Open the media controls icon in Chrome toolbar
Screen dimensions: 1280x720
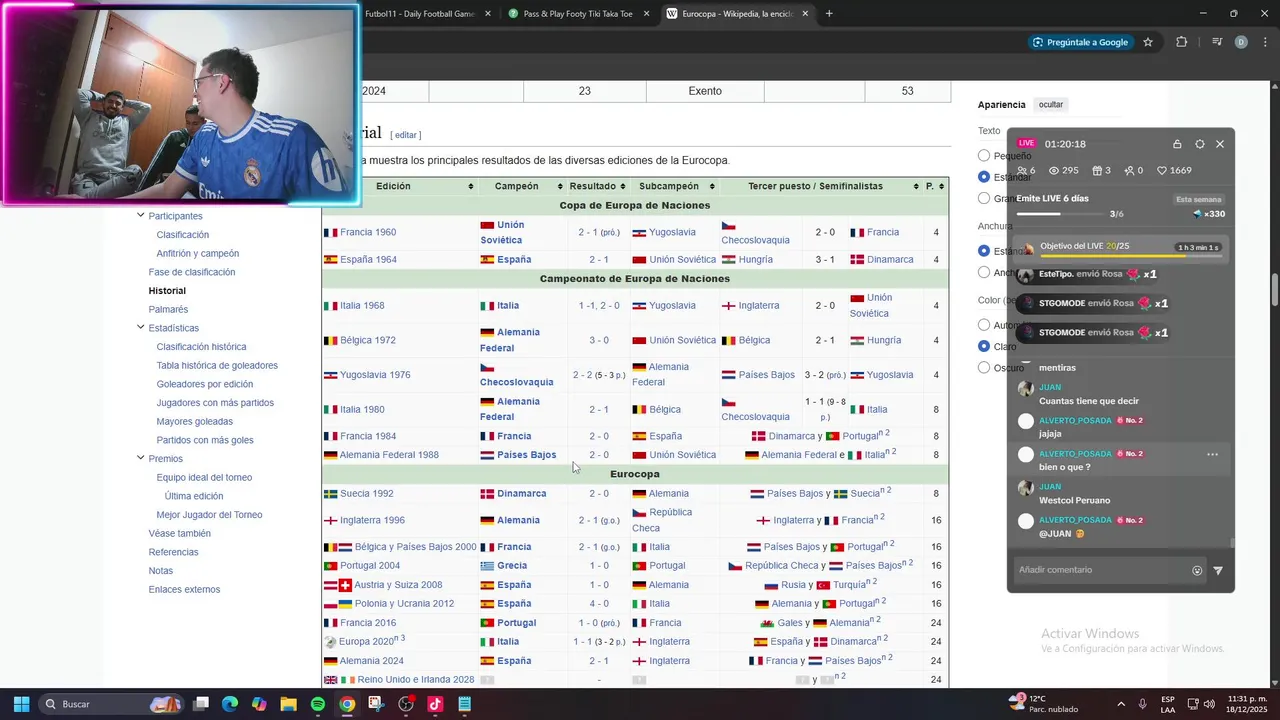pos(1217,42)
